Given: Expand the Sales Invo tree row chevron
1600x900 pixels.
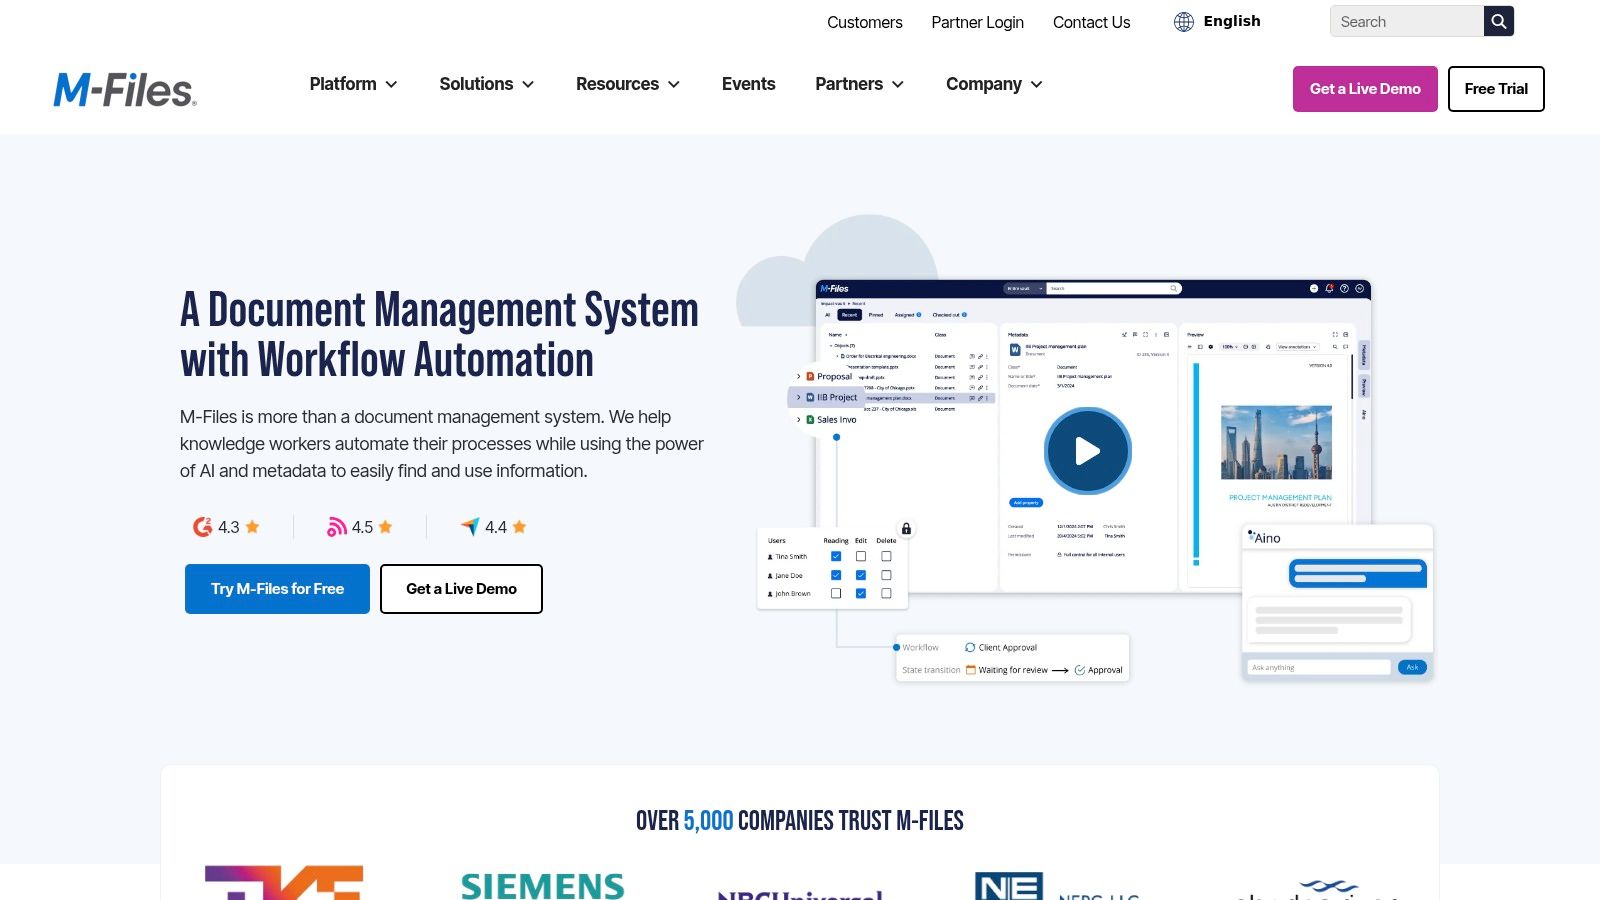Looking at the screenshot, I should (798, 420).
